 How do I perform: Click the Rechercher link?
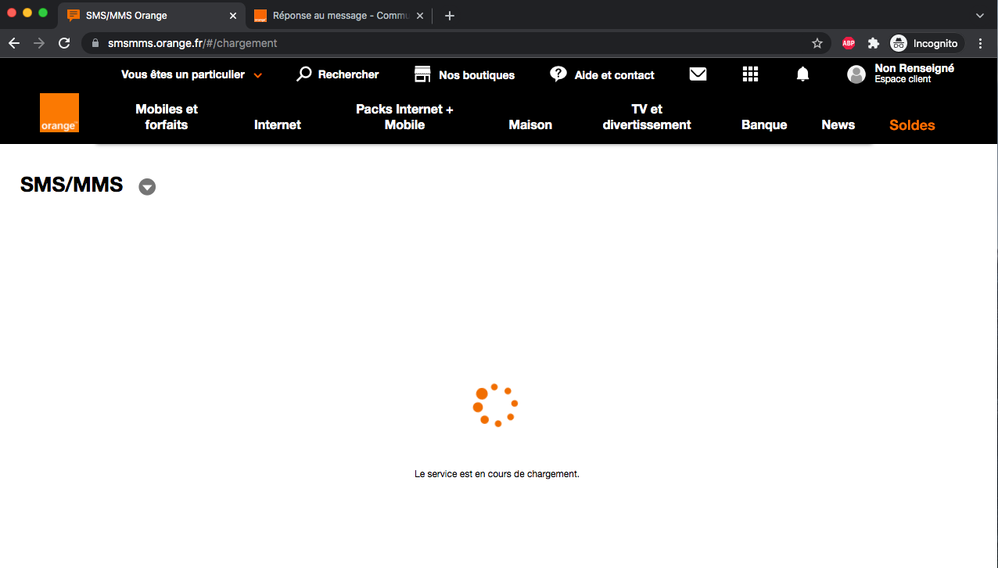click(348, 75)
